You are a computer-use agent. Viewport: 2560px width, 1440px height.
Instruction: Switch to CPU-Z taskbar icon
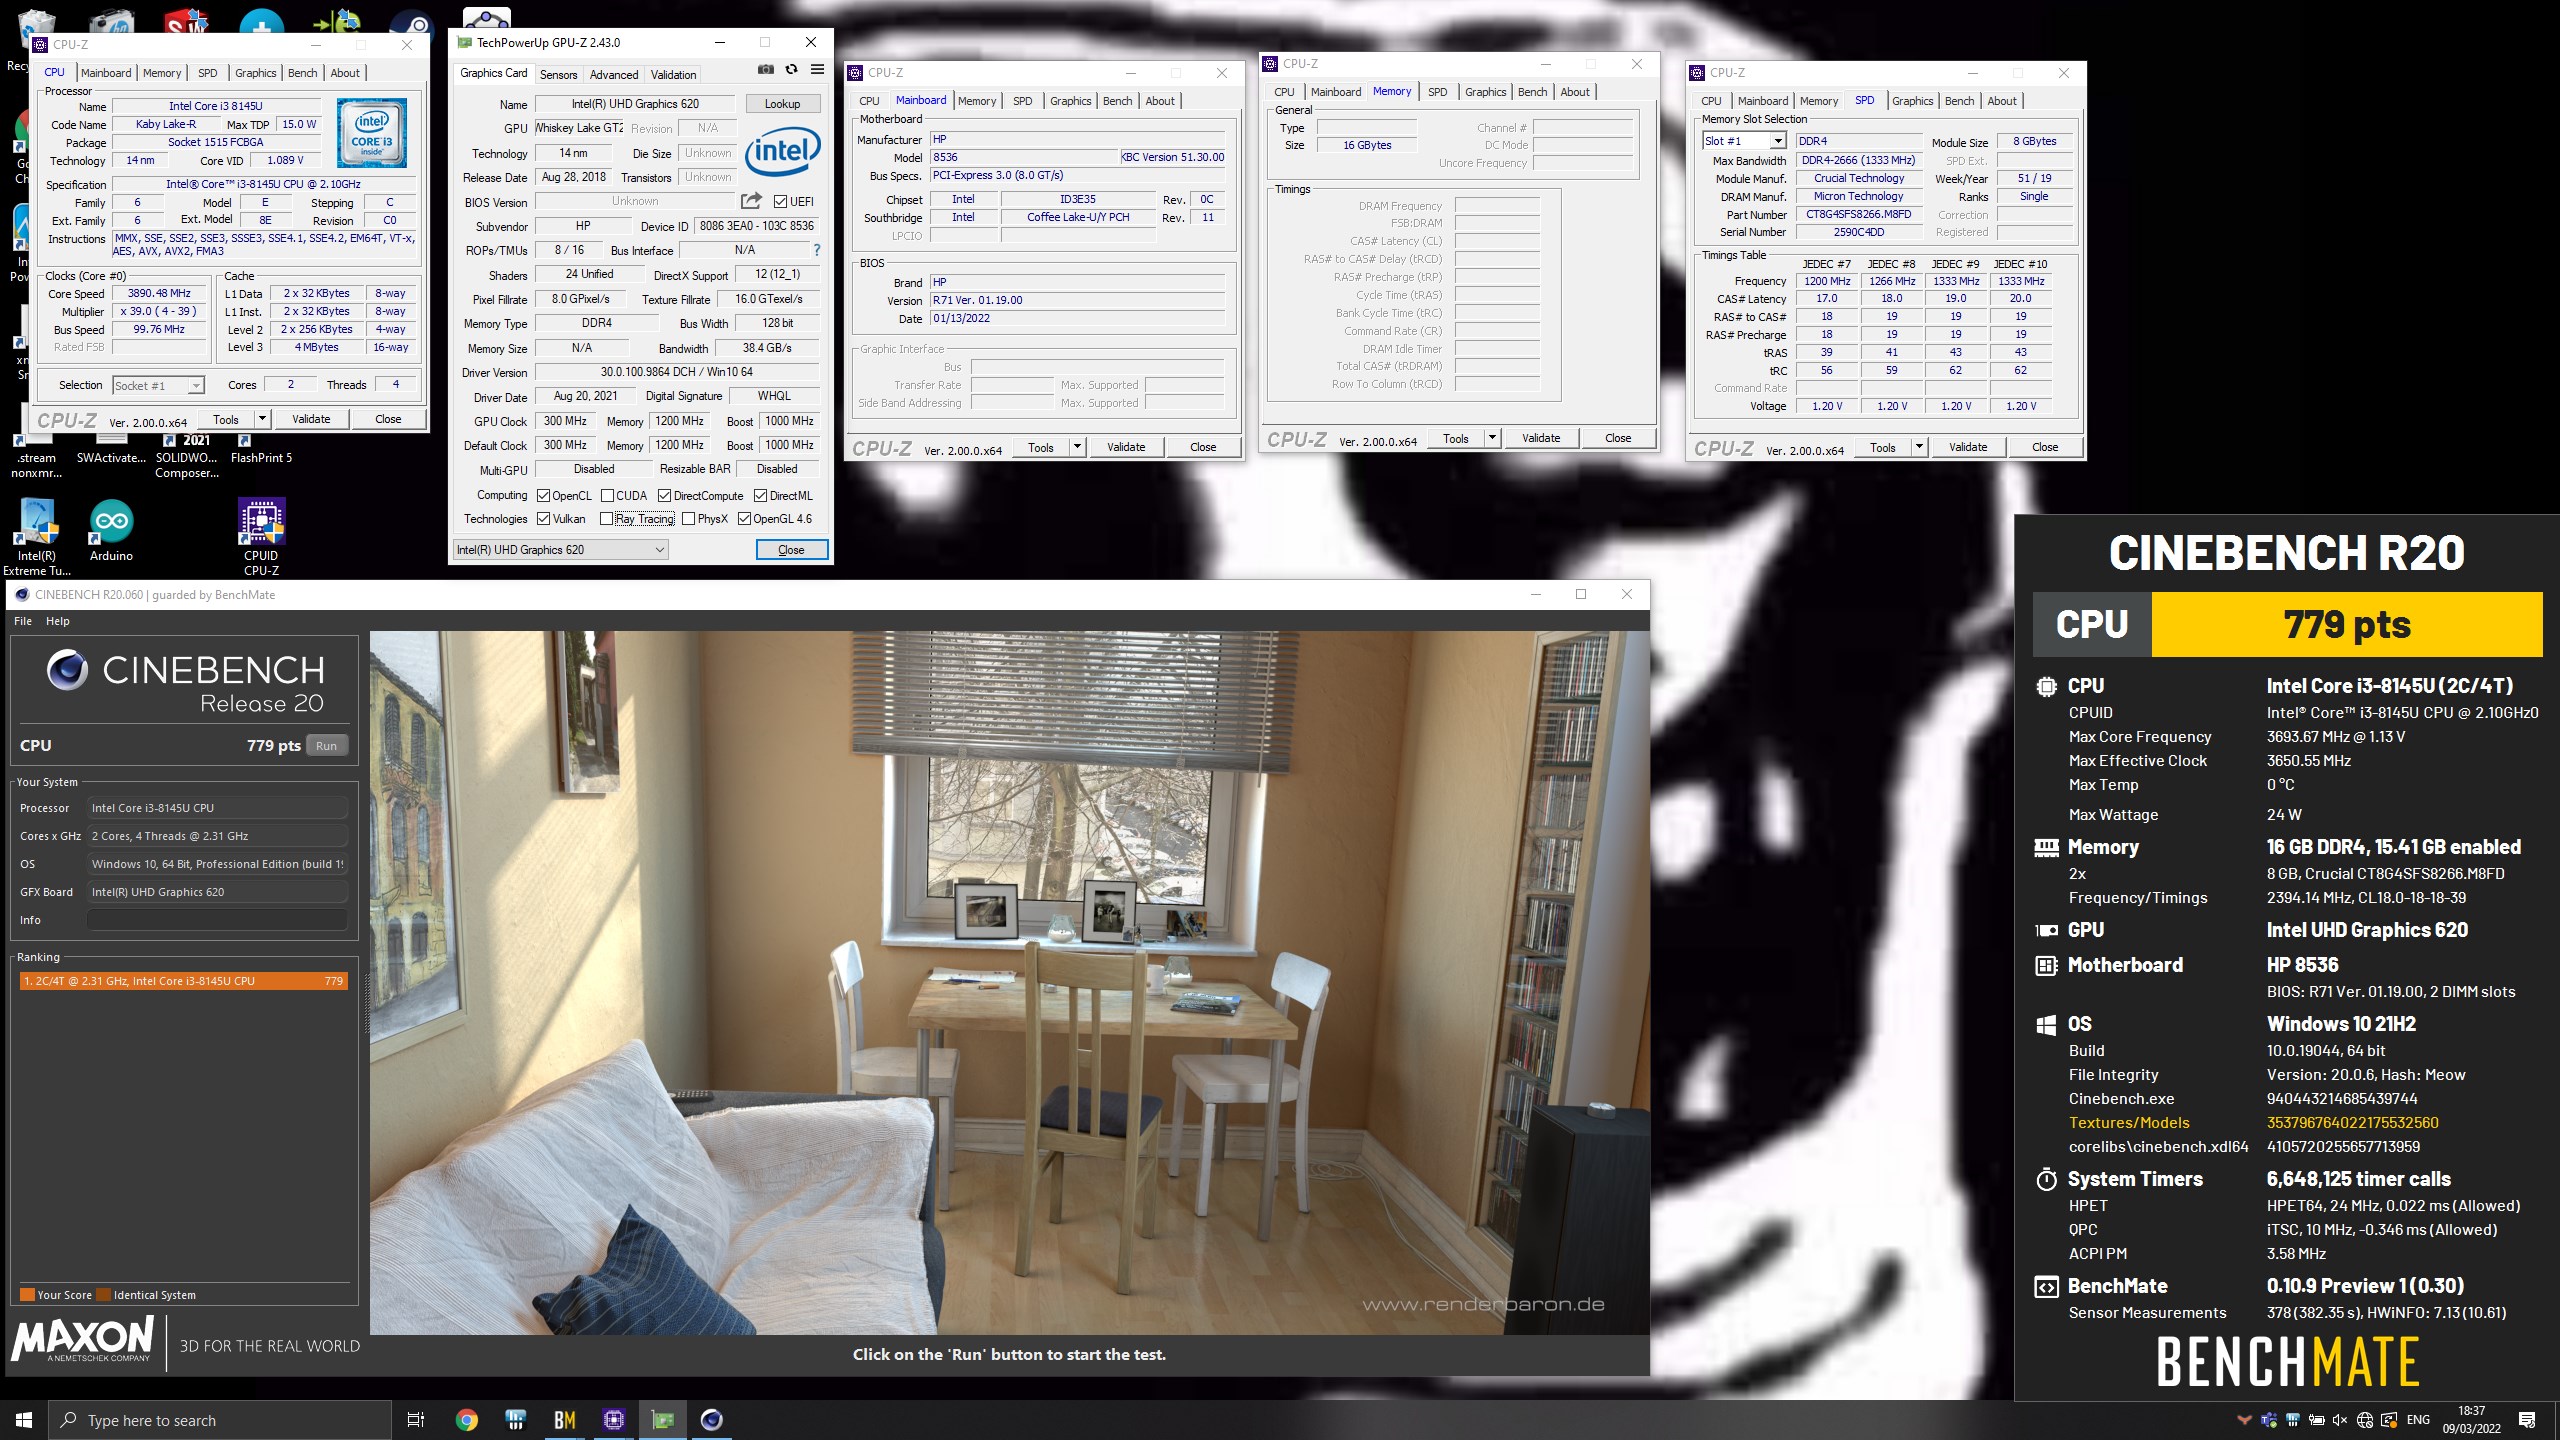click(613, 1420)
